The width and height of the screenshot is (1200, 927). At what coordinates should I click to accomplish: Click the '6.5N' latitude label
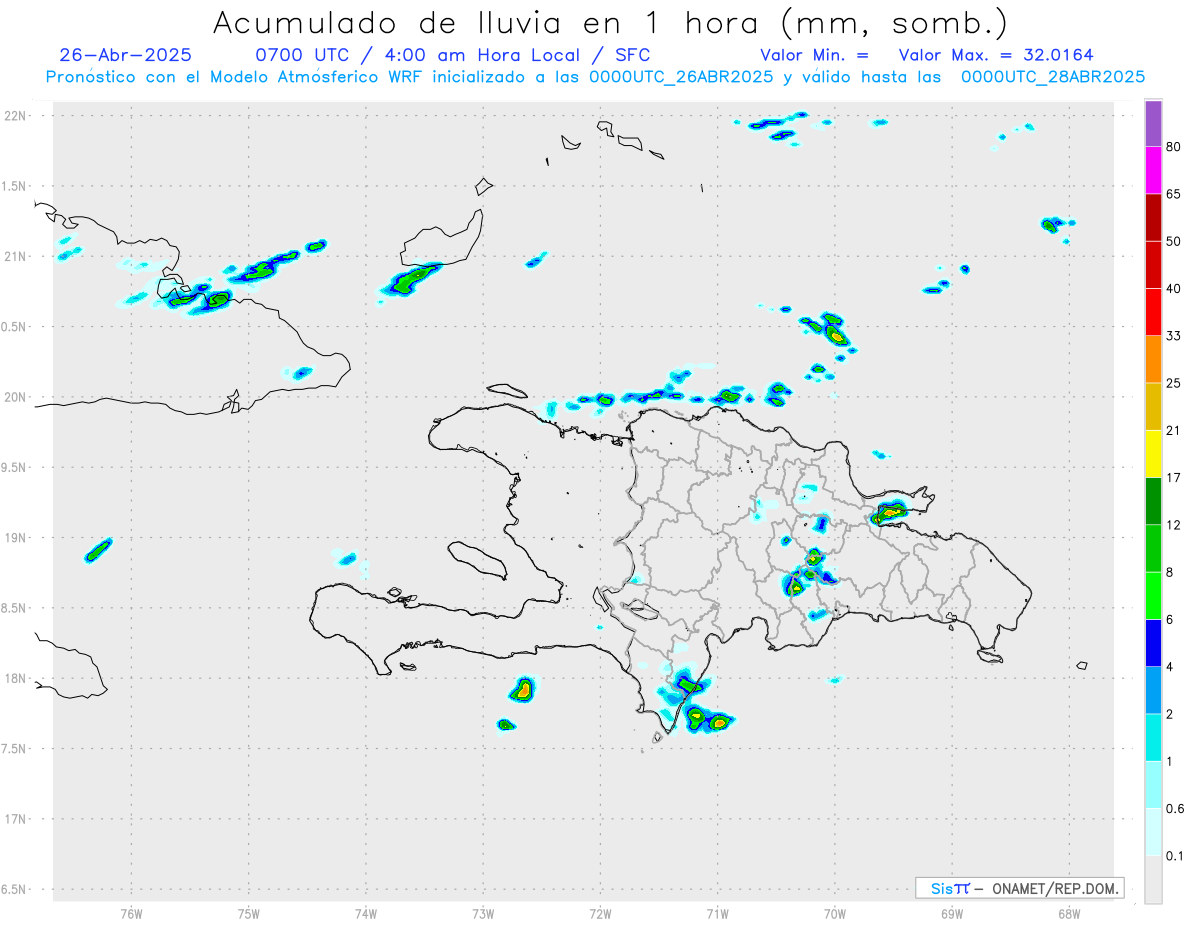13,890
